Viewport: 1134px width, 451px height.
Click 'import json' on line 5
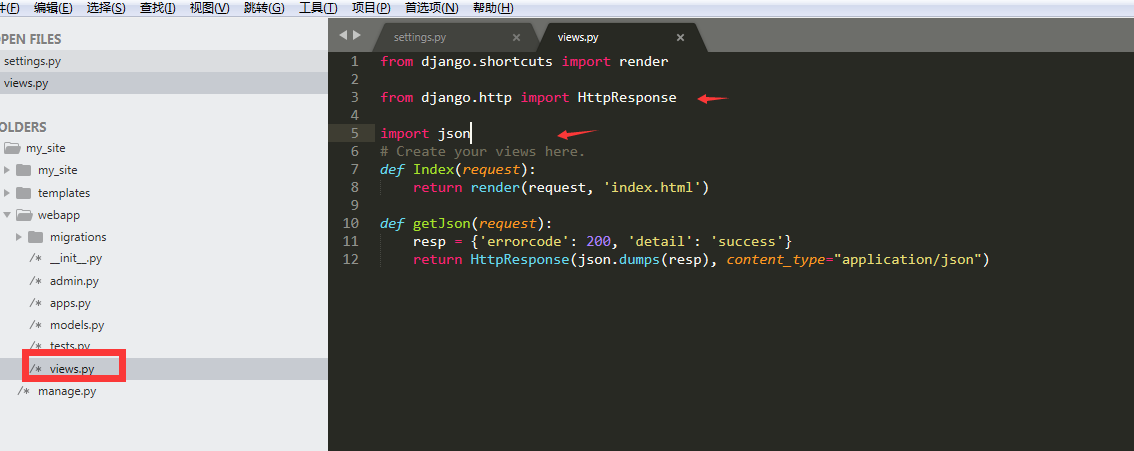click(x=425, y=134)
